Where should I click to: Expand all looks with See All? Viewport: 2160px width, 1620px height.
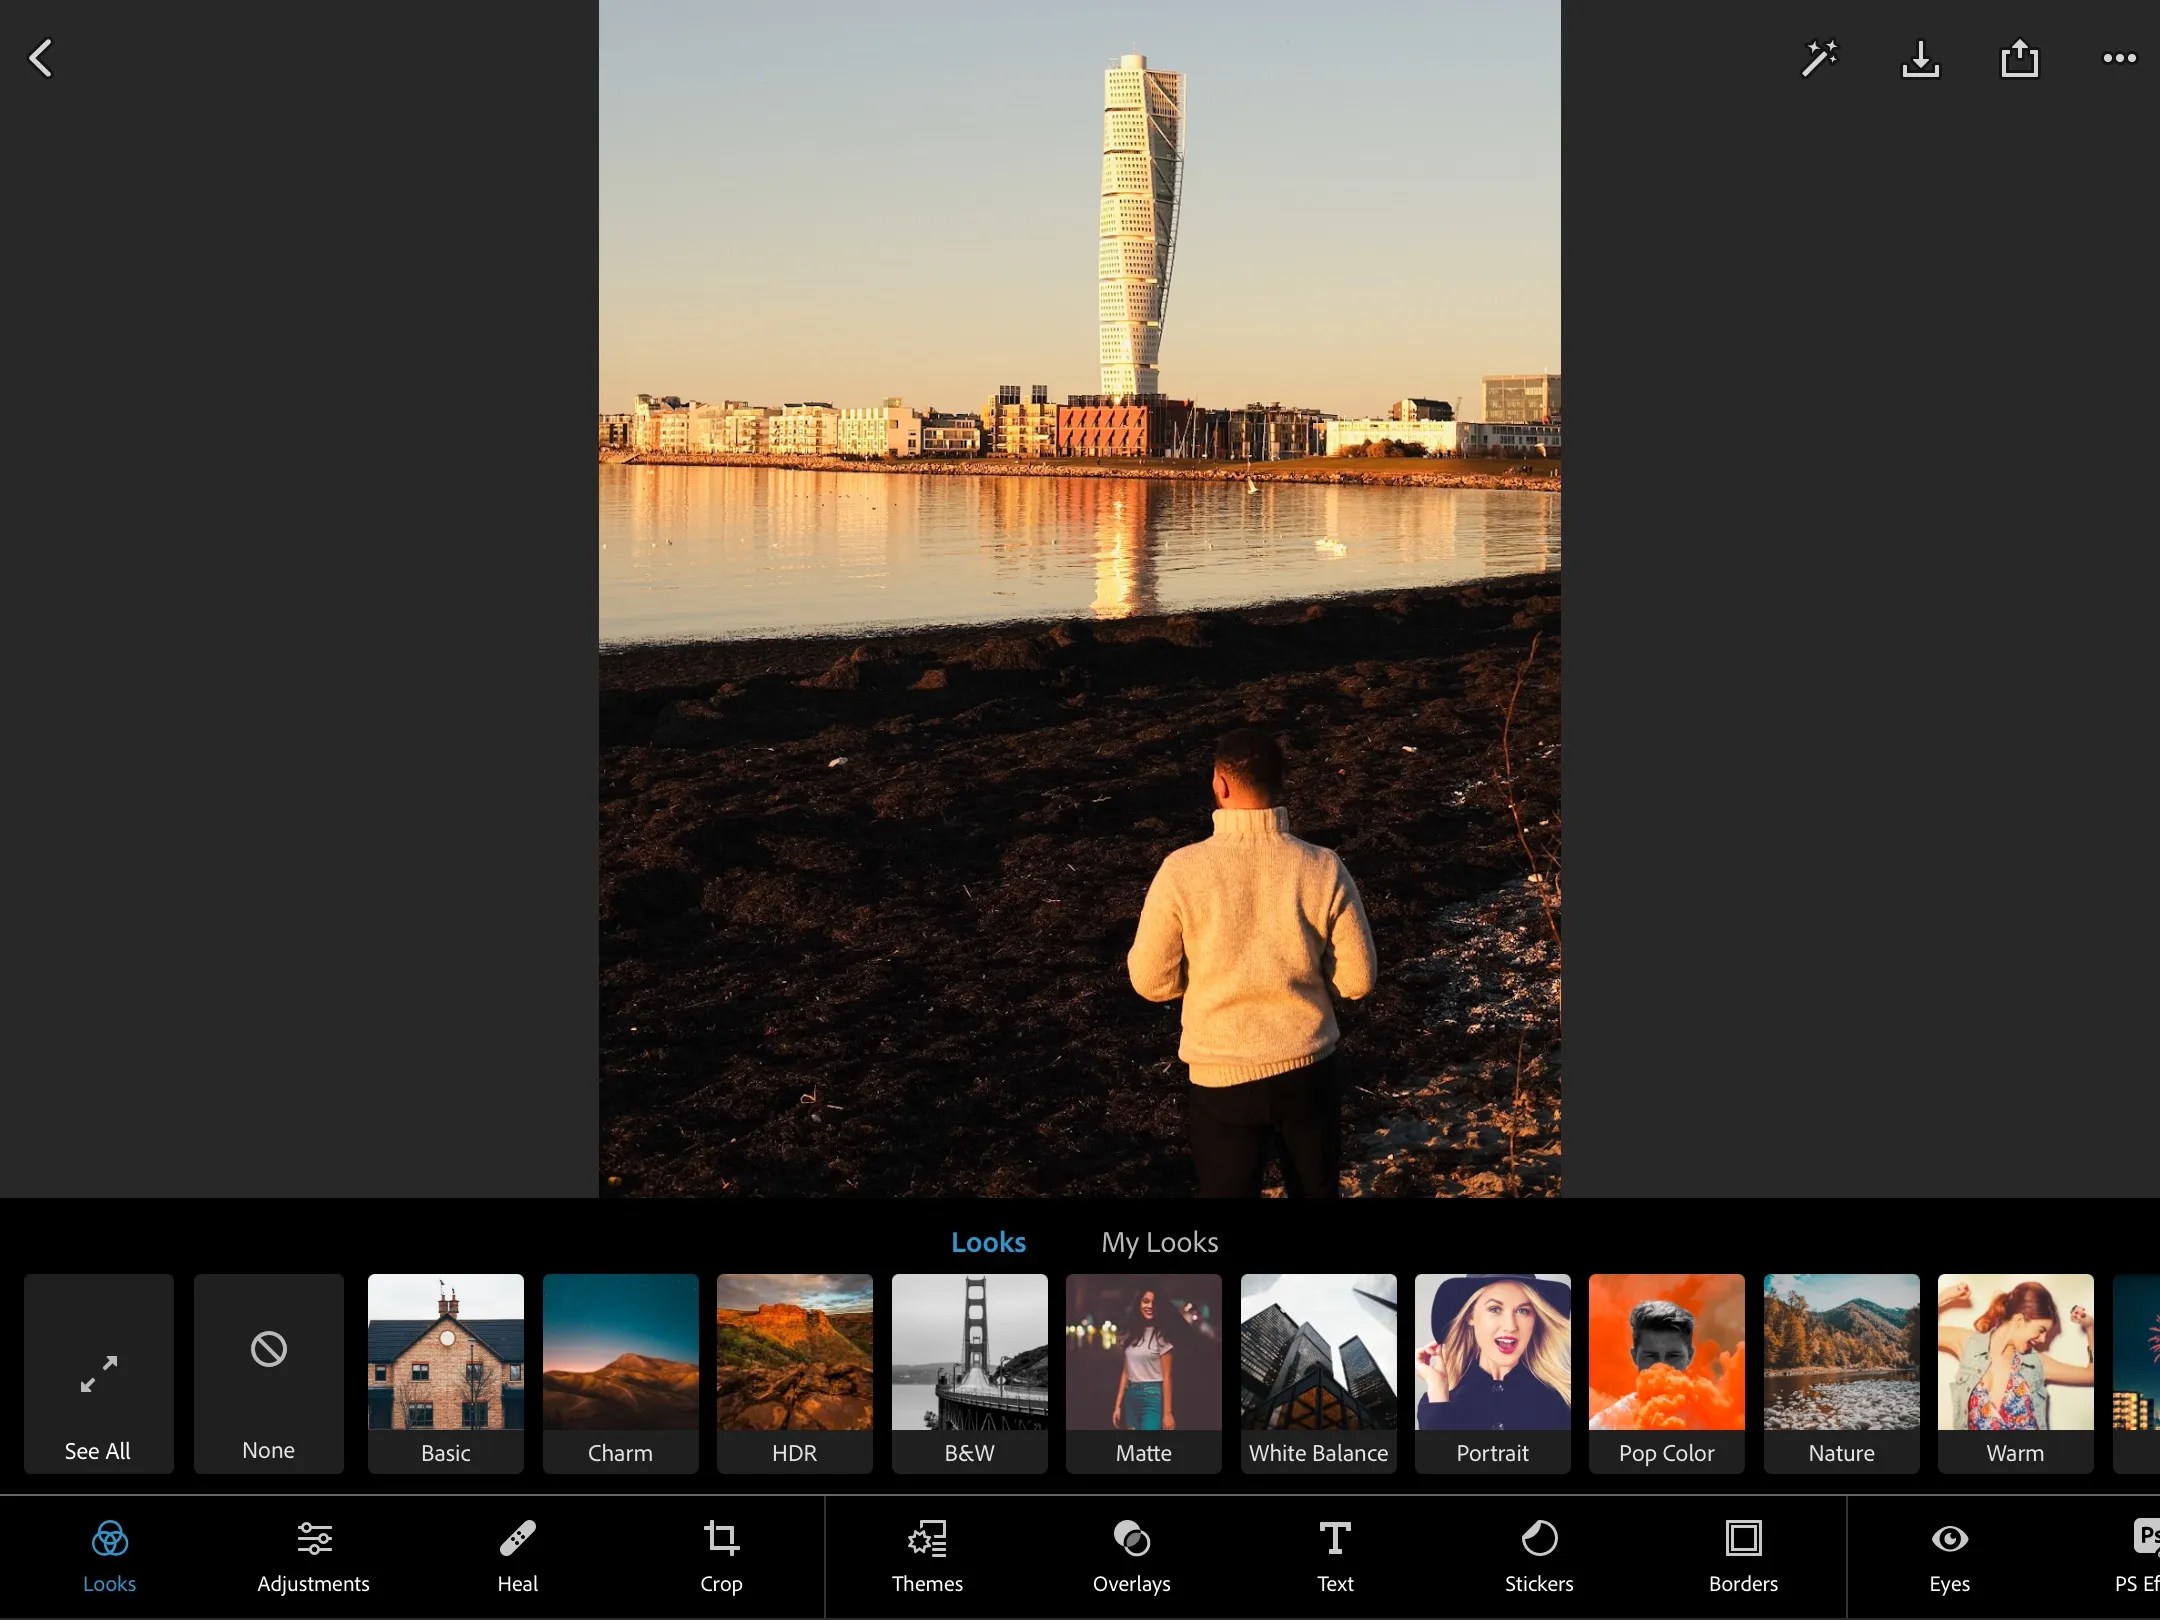coord(97,1373)
